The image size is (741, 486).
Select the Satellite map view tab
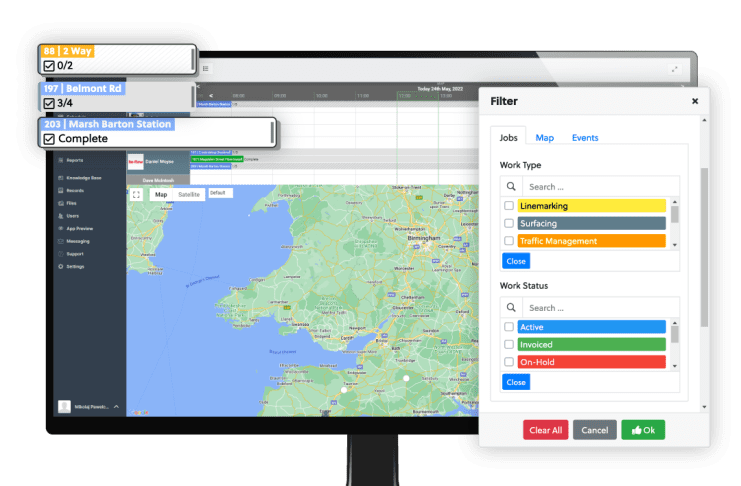pos(189,194)
